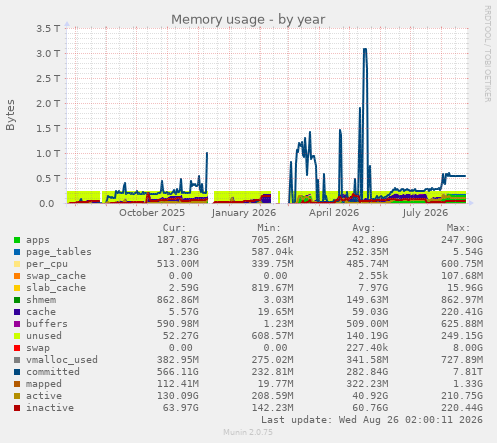Click the shmem dark green swatch
Image resolution: width=497 pixels, height=443 pixels.
[x=17, y=300]
